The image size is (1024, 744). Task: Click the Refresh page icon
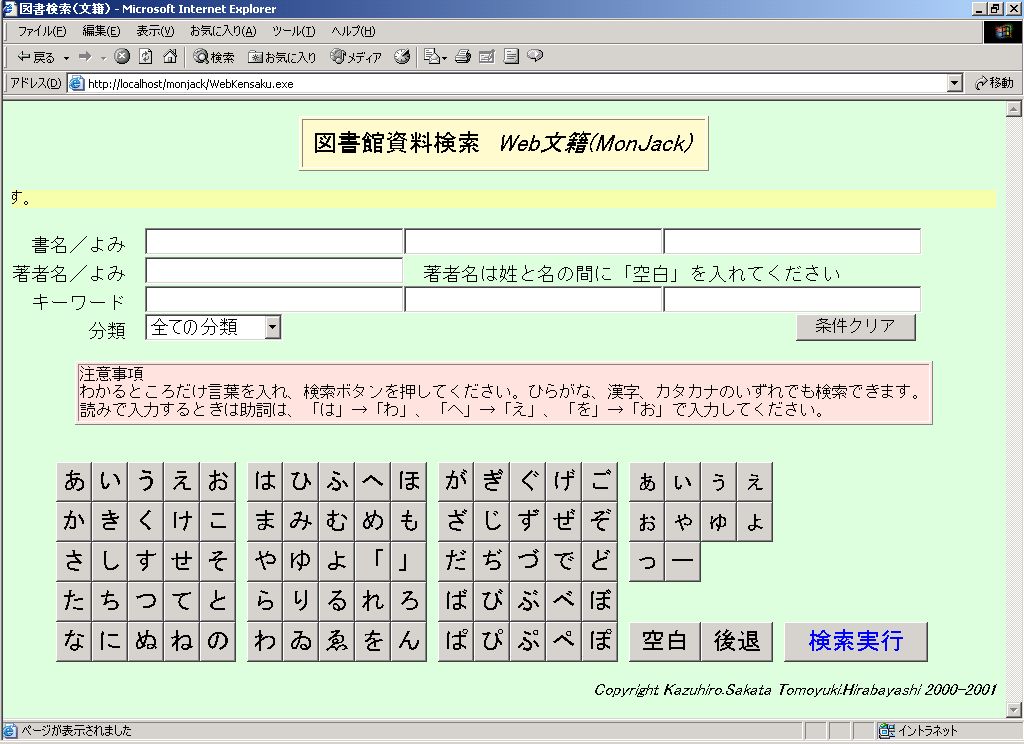[146, 57]
